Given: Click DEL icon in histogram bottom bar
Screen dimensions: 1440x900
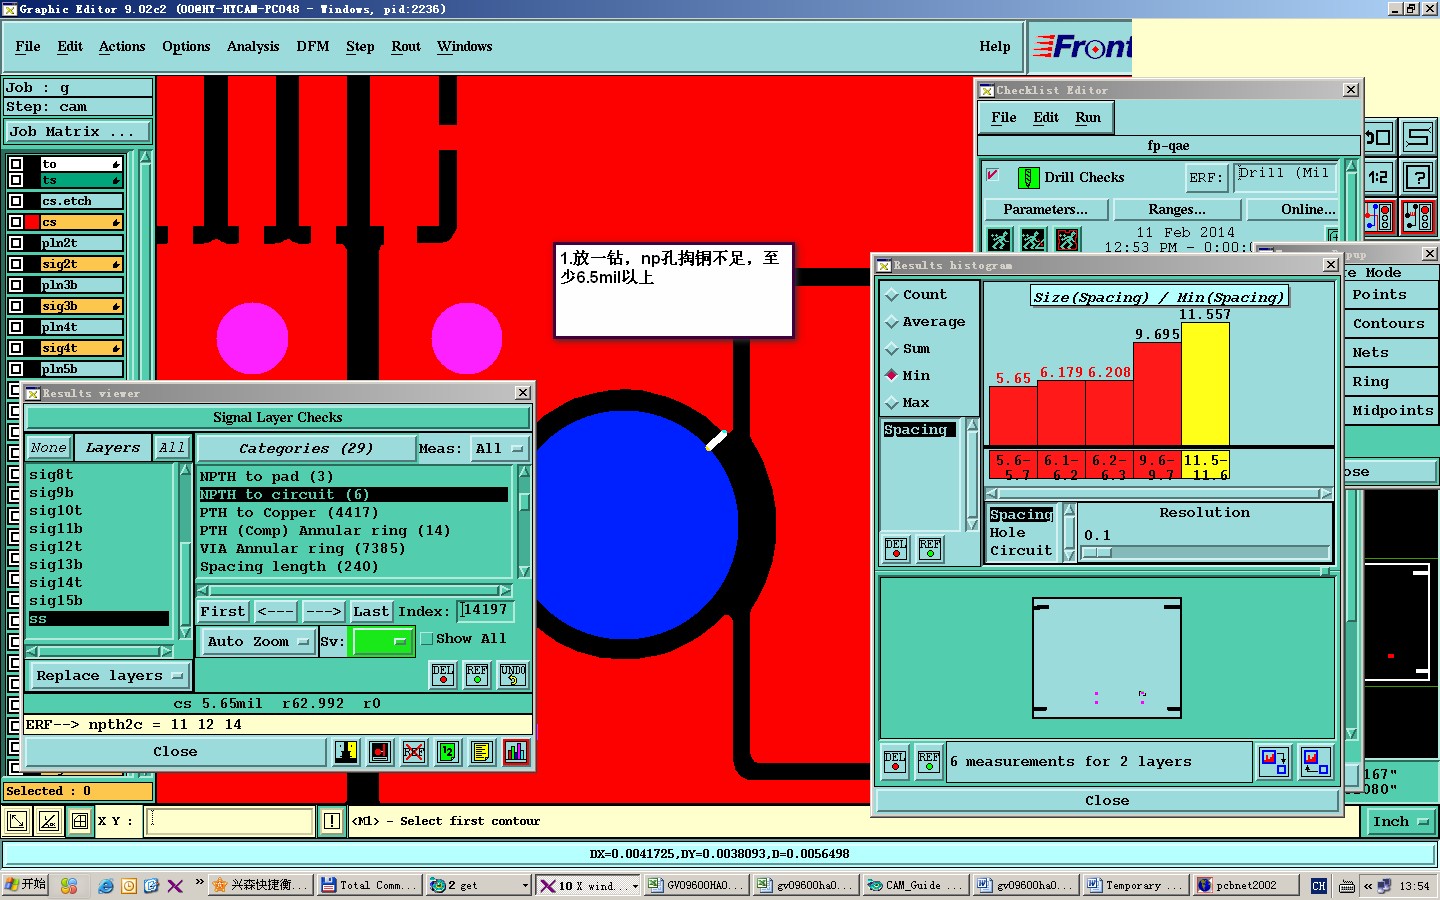Looking at the screenshot, I should point(895,762).
